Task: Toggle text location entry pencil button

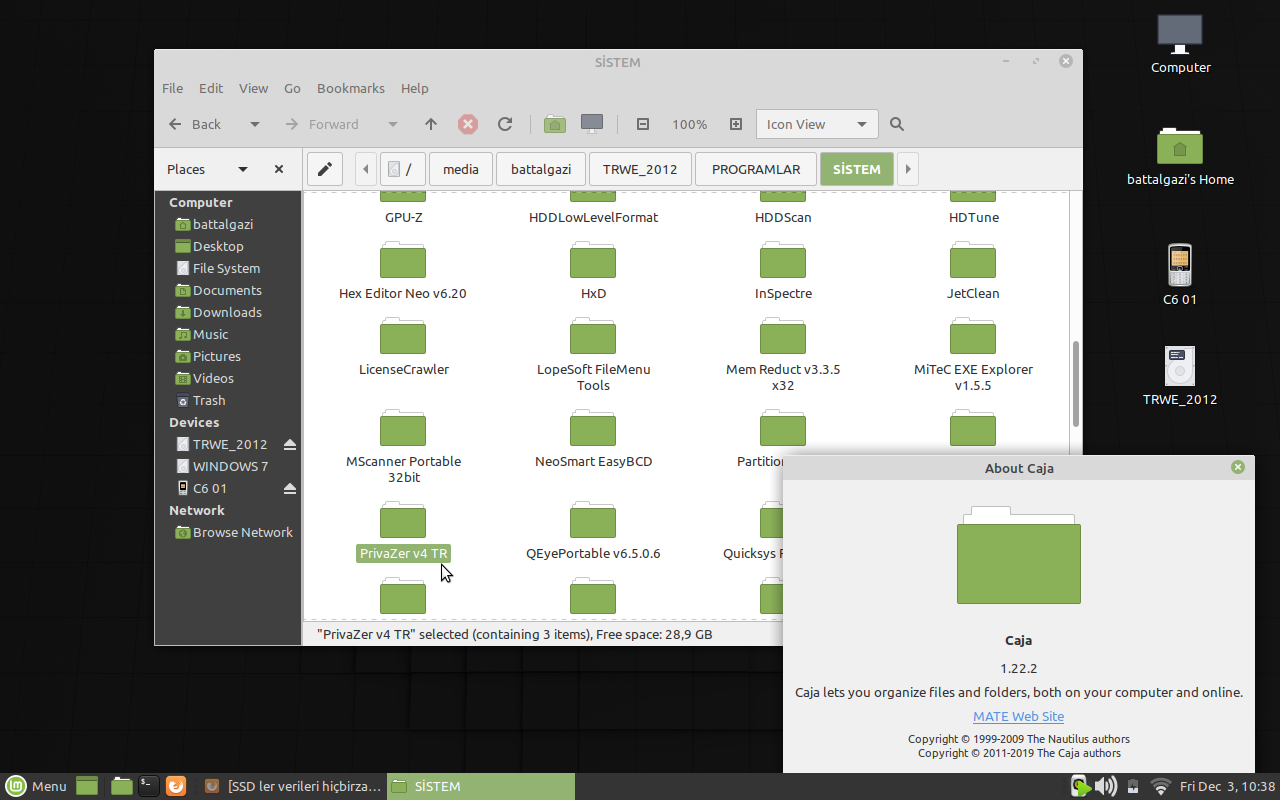Action: pos(325,169)
